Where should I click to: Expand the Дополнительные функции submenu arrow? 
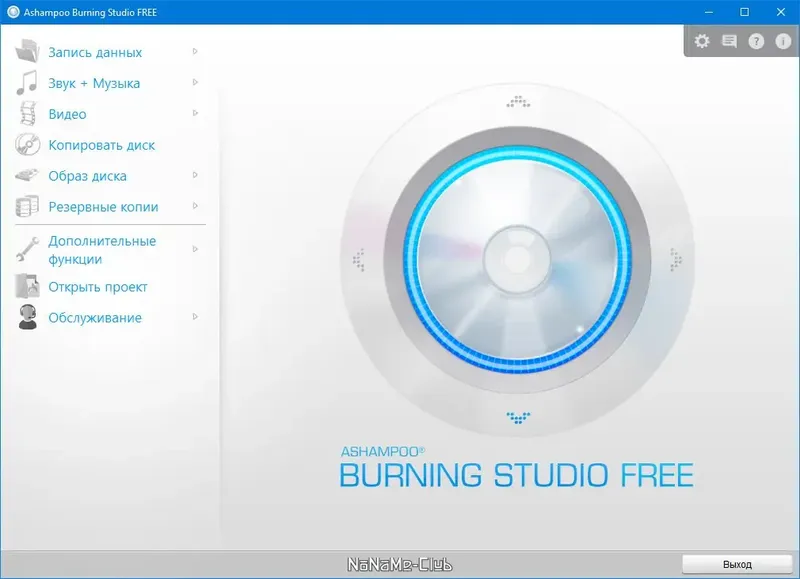[x=195, y=249]
